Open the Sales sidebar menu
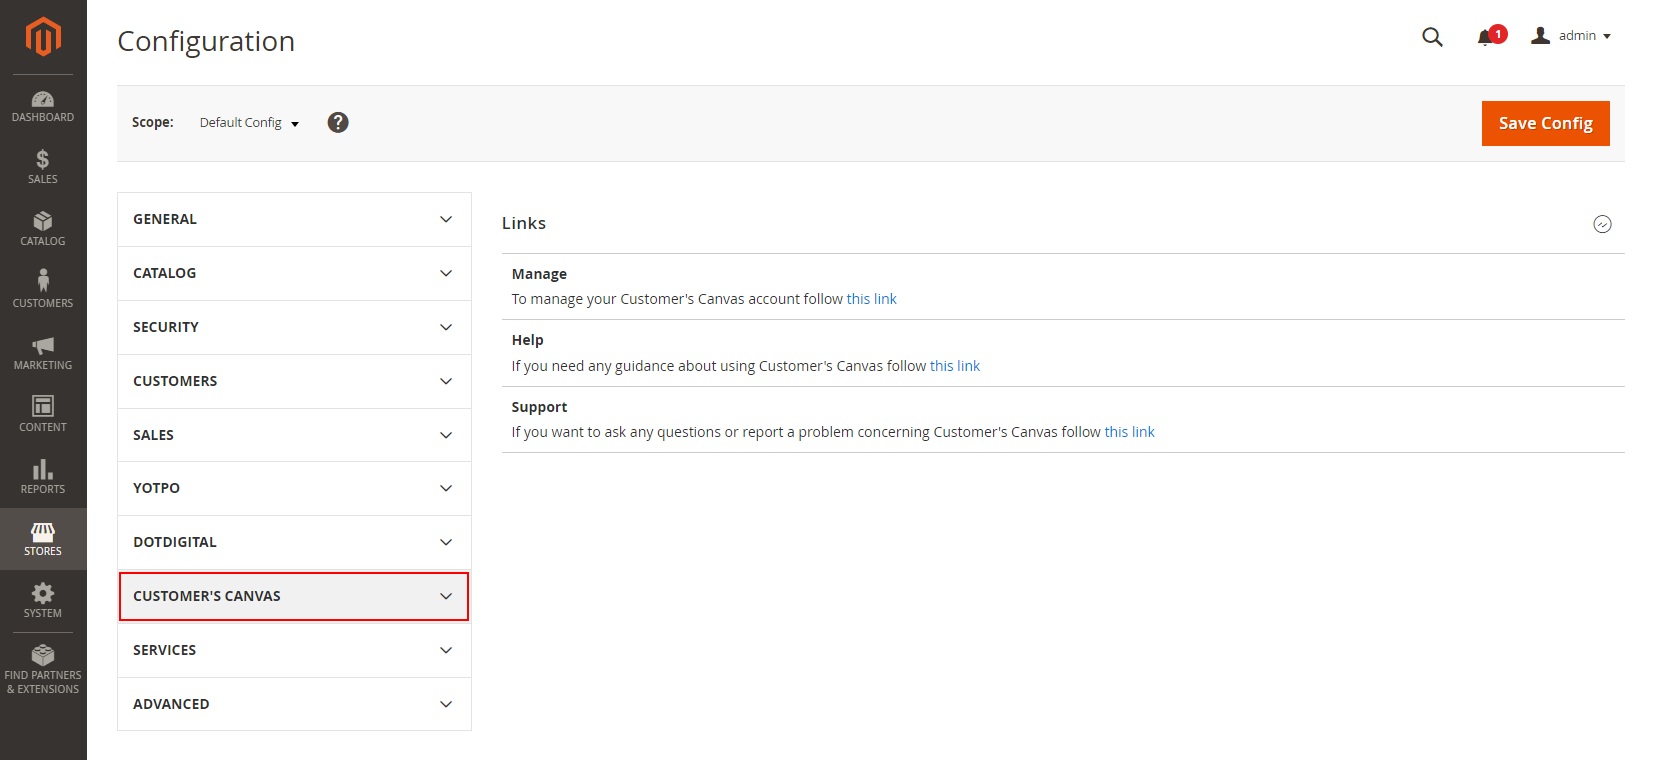The height and width of the screenshot is (760, 1655). [x=43, y=167]
